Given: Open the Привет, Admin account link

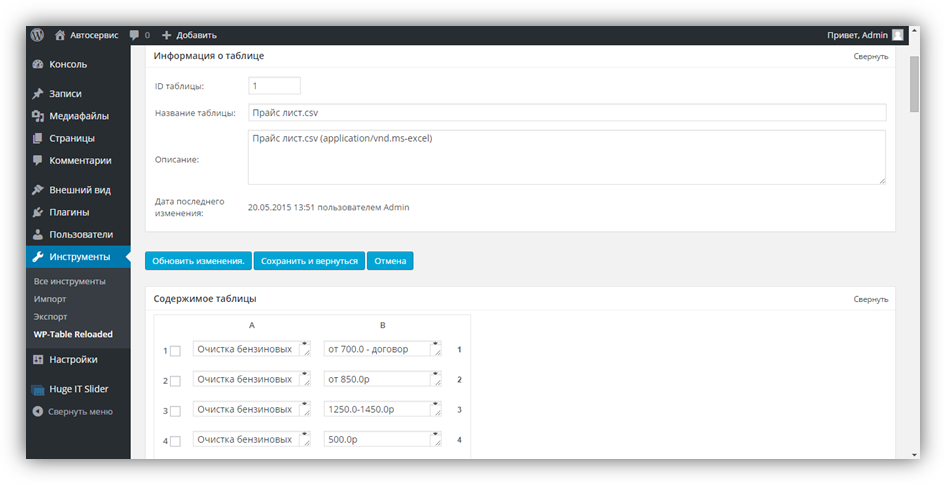Looking at the screenshot, I should pos(857,35).
